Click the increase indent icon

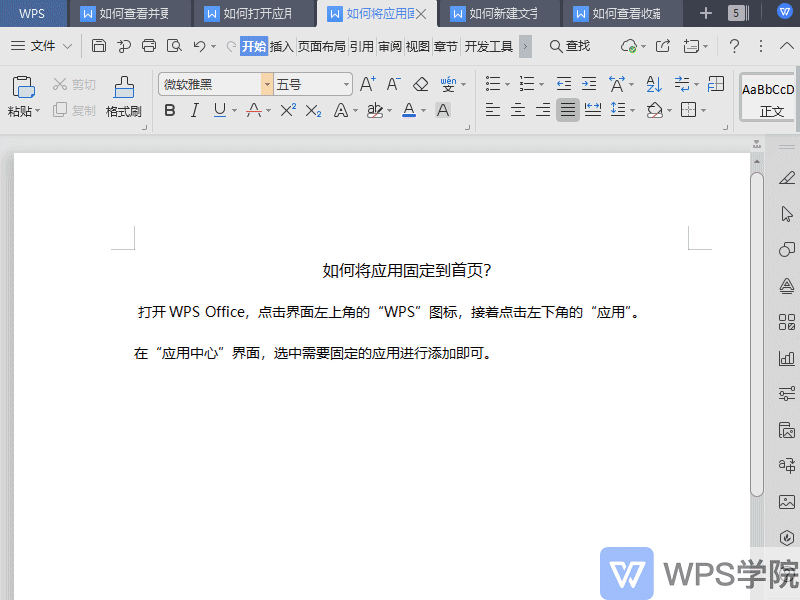point(589,84)
